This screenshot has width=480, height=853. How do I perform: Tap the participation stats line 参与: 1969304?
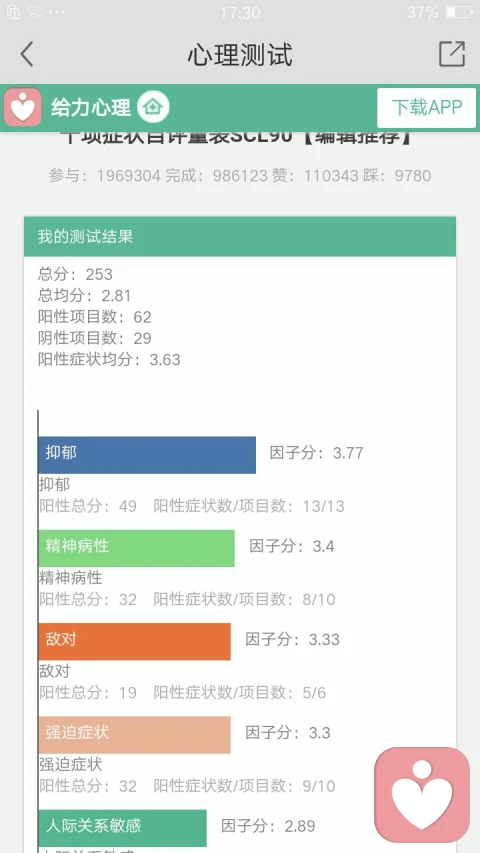pyautogui.click(x=104, y=176)
